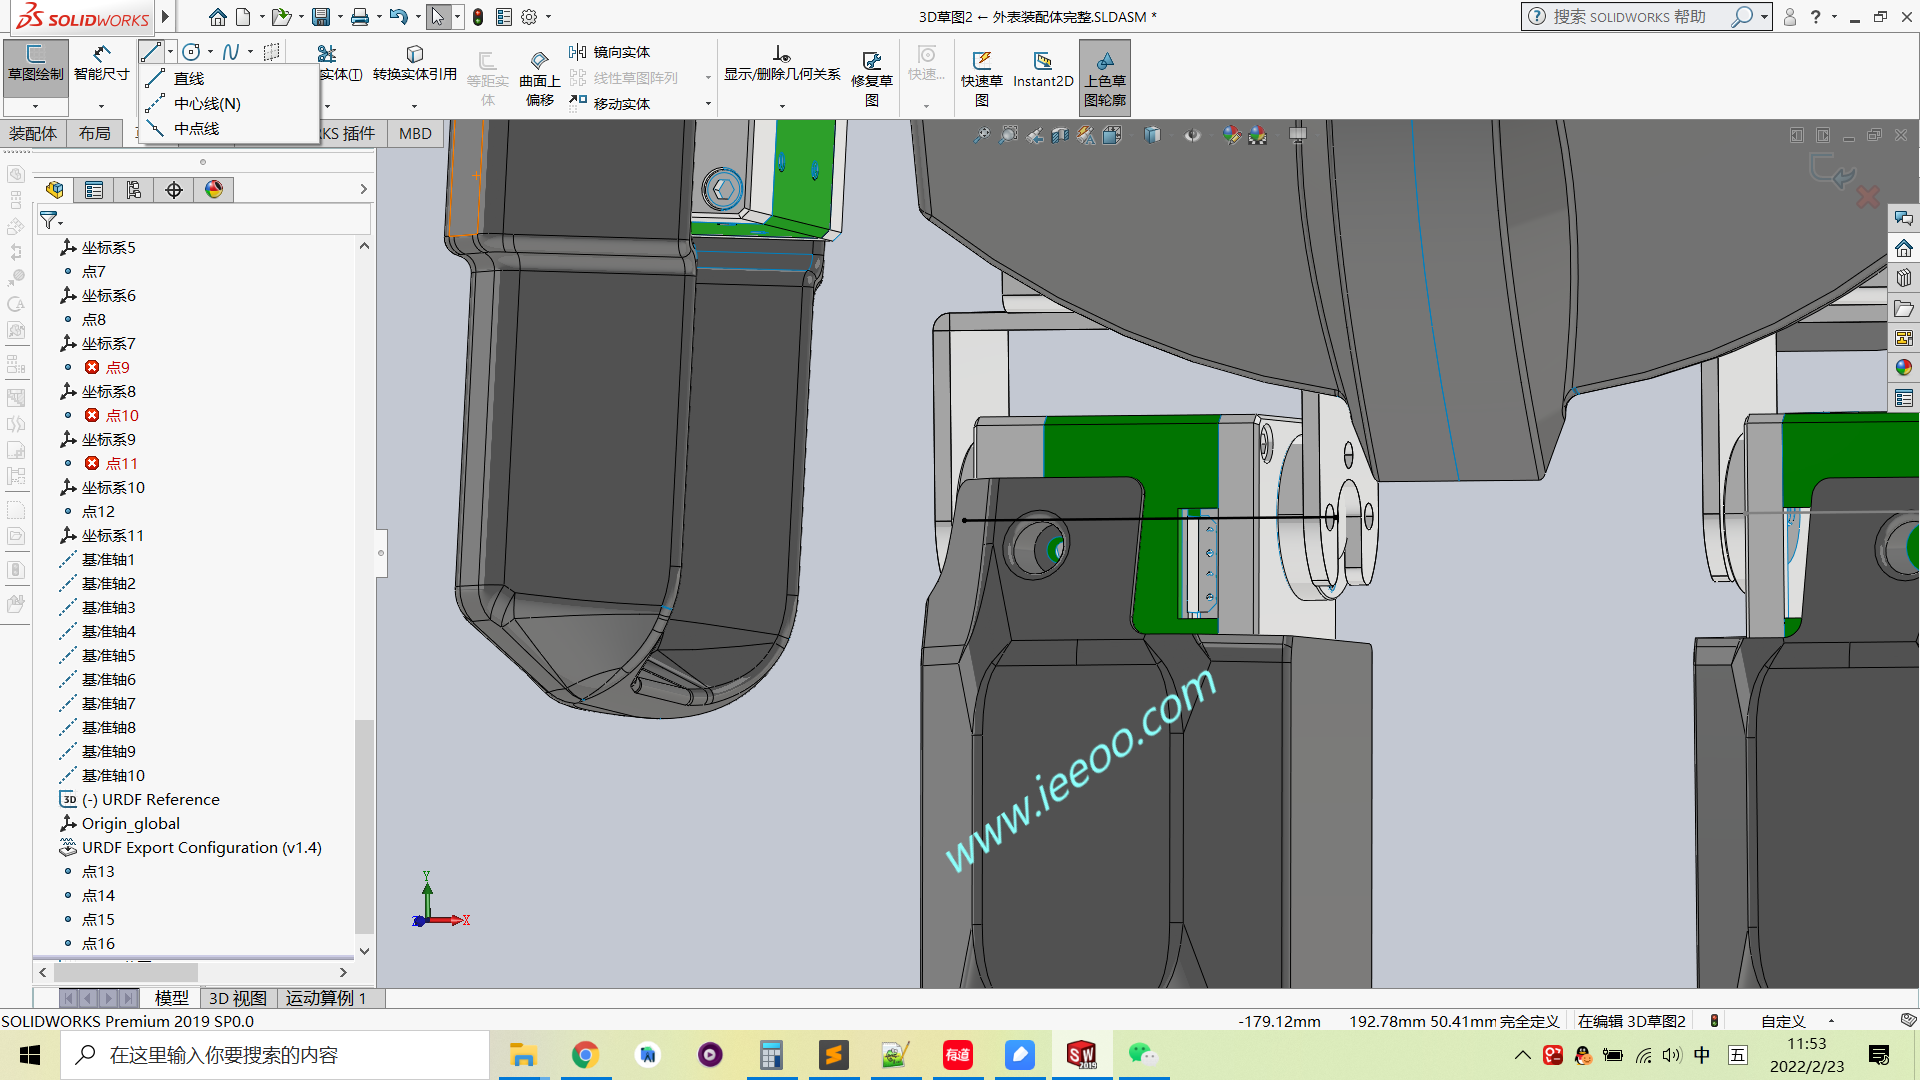This screenshot has height=1080, width=1920.
Task: Select the spline sketch tool
Action: 231,52
